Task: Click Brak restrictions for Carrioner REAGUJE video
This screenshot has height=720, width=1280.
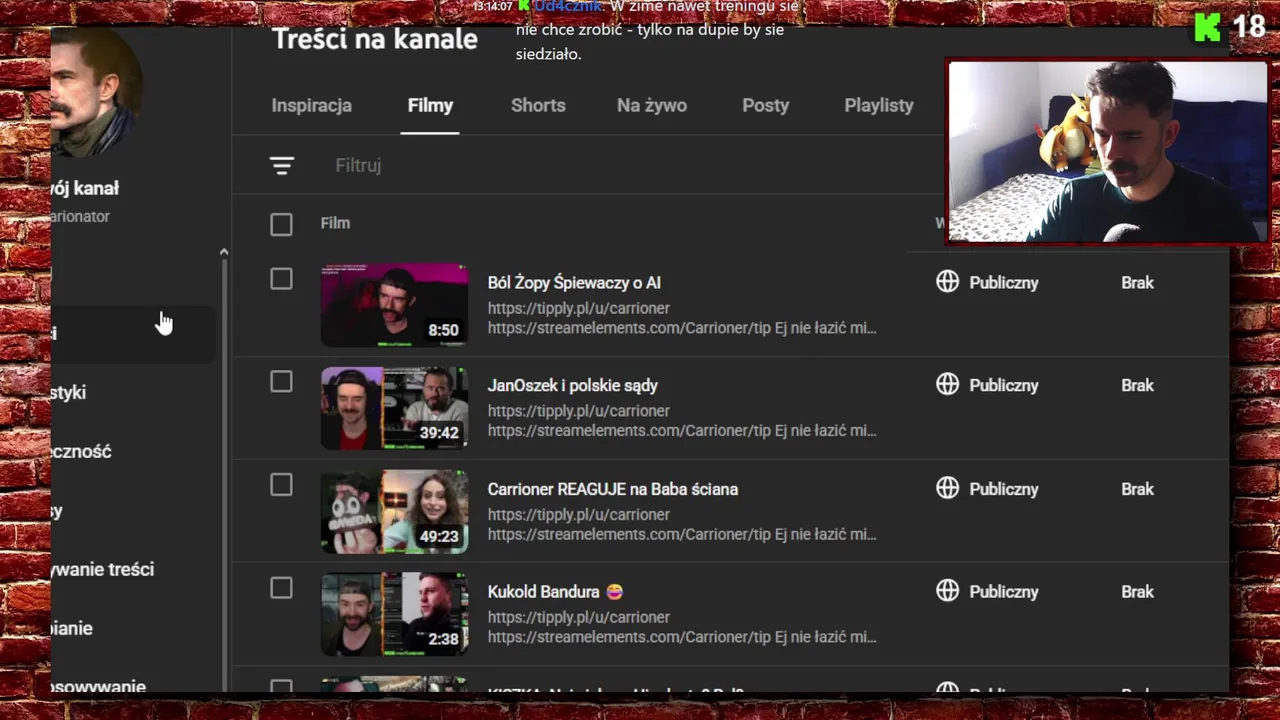Action: coord(1137,489)
